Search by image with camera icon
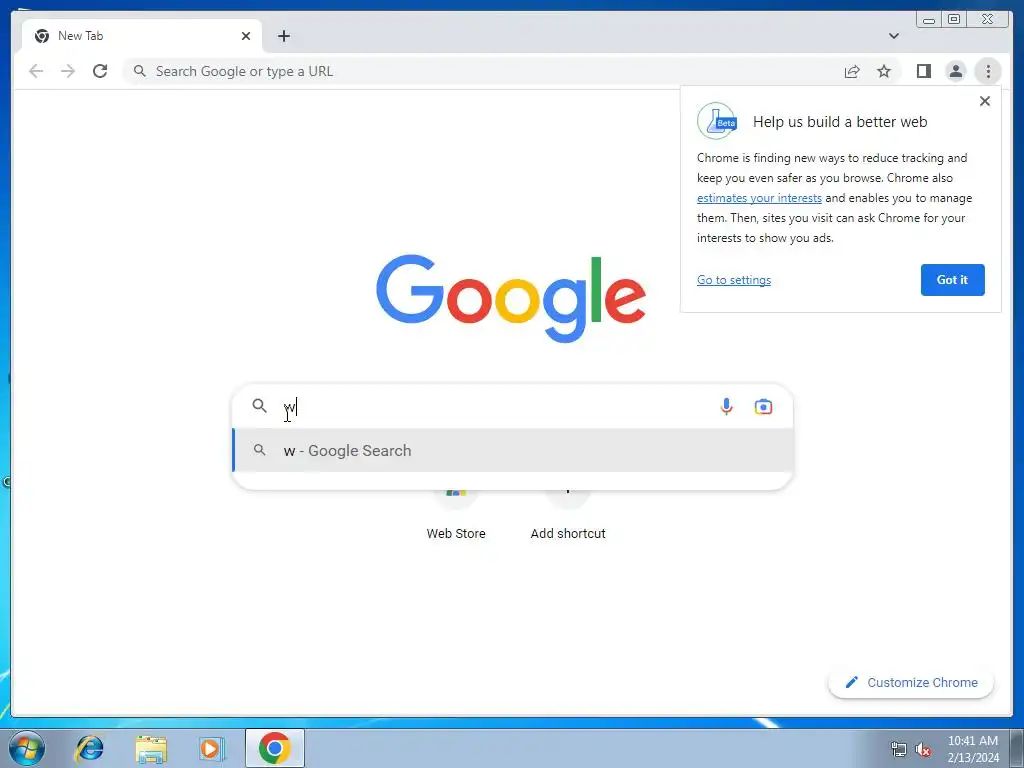This screenshot has width=1024, height=768. (763, 407)
